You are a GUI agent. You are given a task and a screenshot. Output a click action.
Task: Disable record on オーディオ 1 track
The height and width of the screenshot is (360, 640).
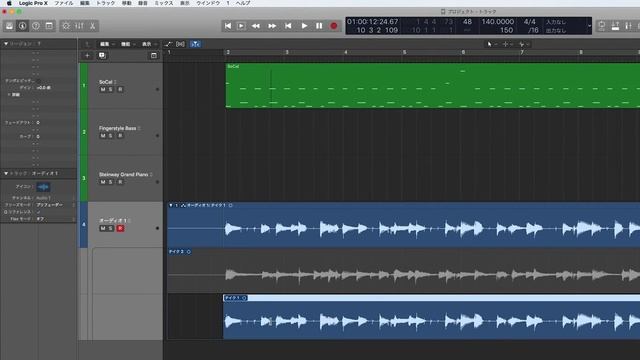tap(120, 228)
